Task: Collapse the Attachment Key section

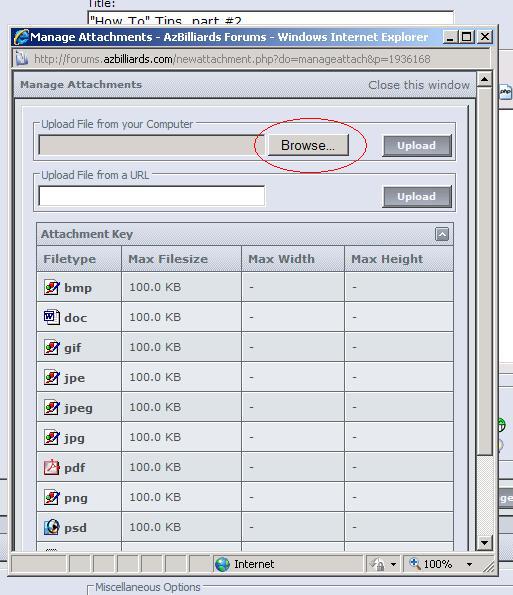Action: tap(442, 234)
